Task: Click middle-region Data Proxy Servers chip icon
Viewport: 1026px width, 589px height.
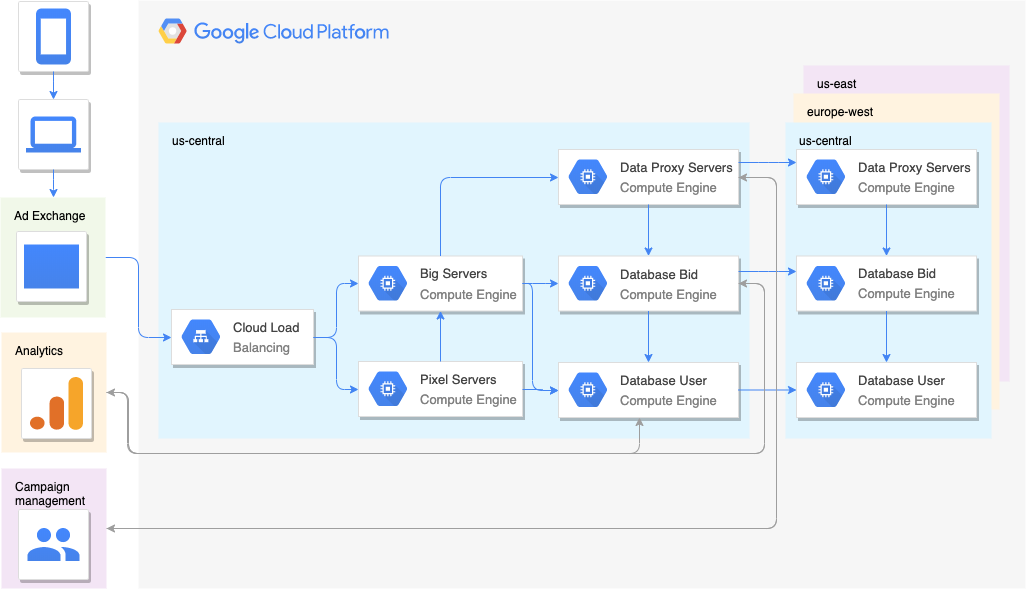Action: coord(588,177)
